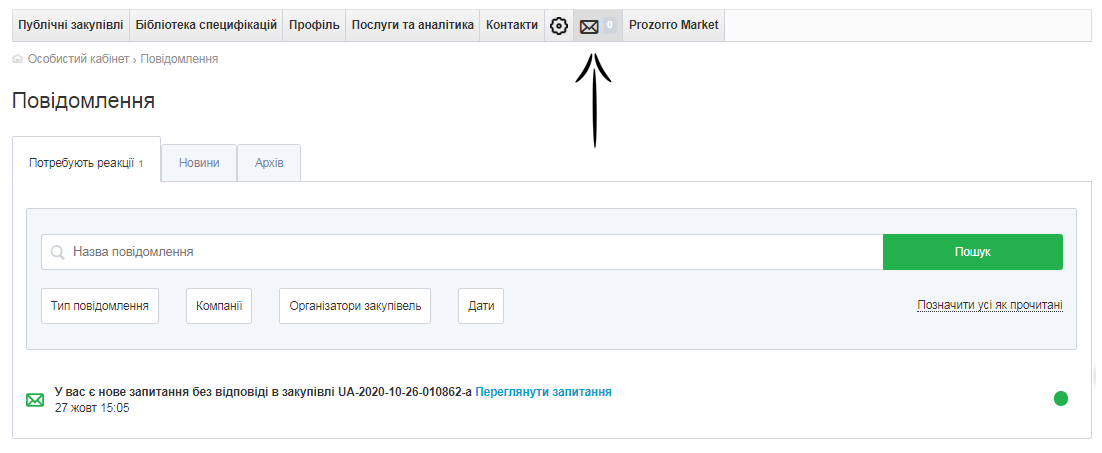Click Позначити усі як прочитані

(989, 305)
